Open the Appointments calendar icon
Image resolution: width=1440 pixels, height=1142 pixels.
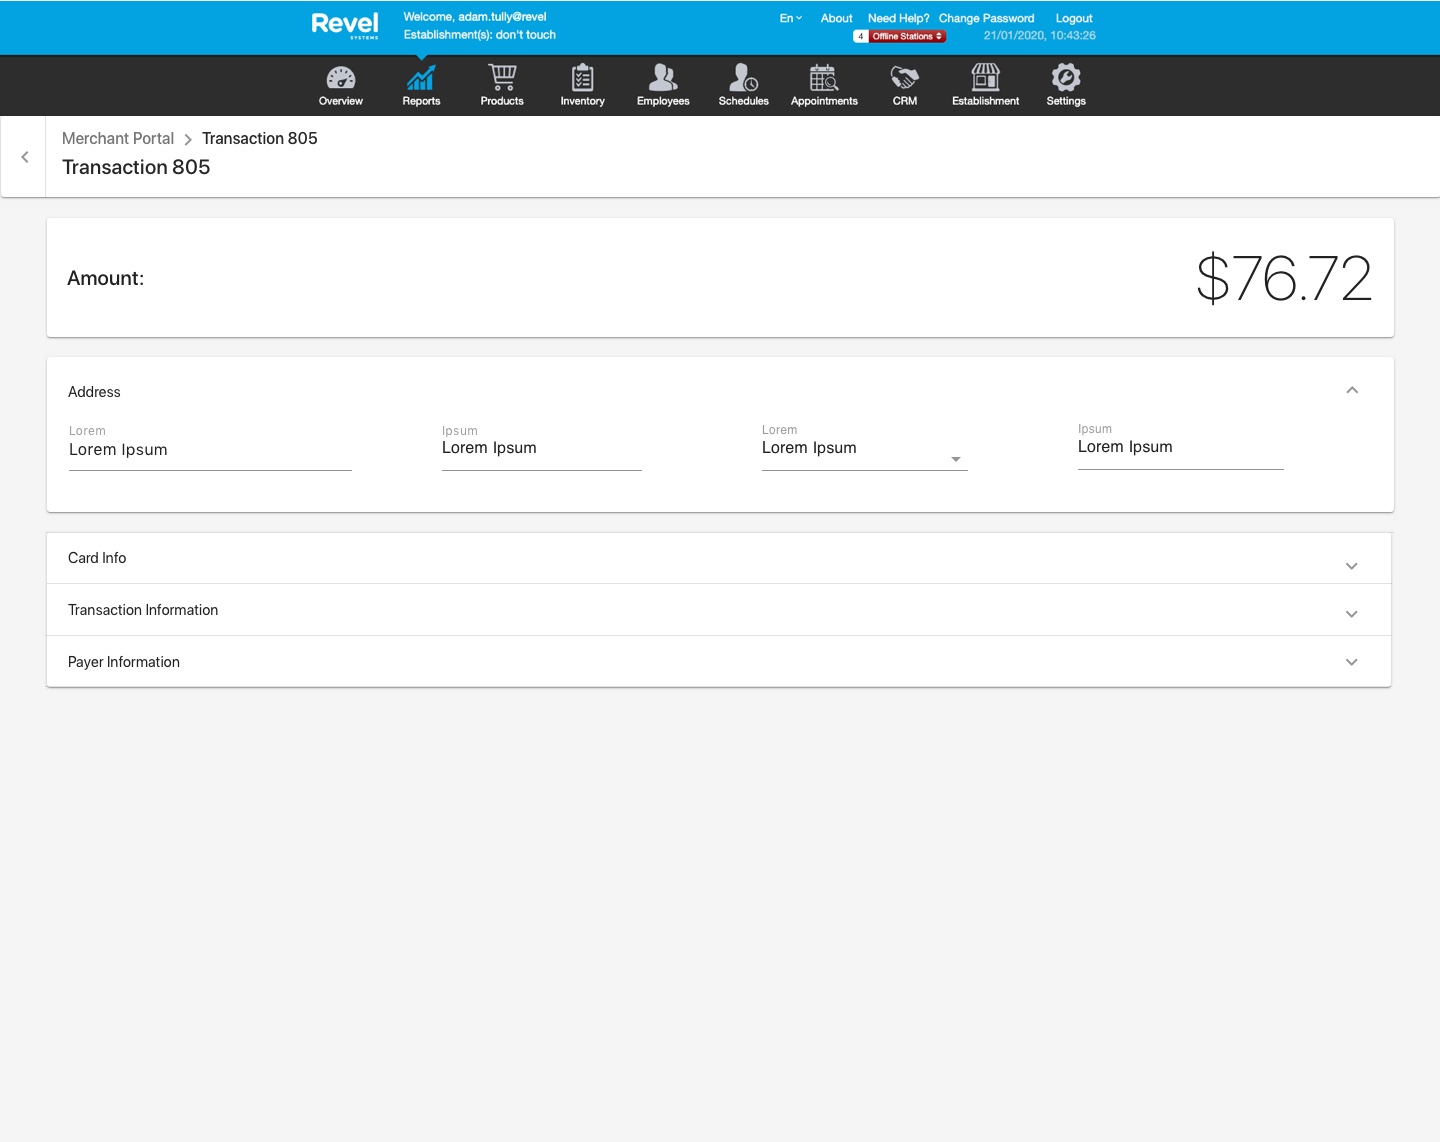(824, 79)
